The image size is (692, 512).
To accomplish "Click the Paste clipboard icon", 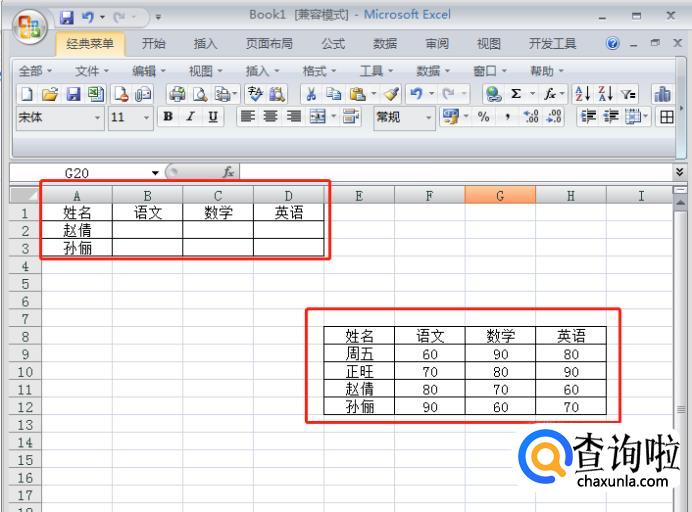I will click(x=357, y=94).
